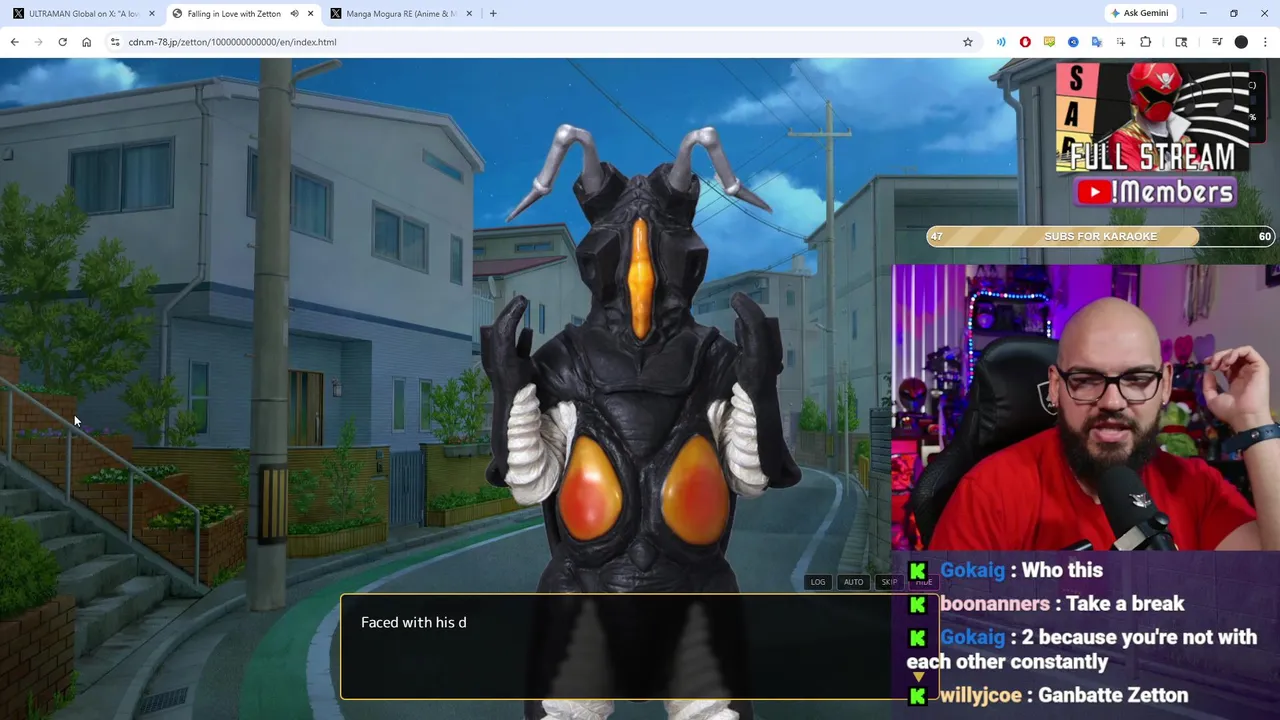Open the blue circular extension icon
The width and height of the screenshot is (1280, 720).
pos(1073,42)
